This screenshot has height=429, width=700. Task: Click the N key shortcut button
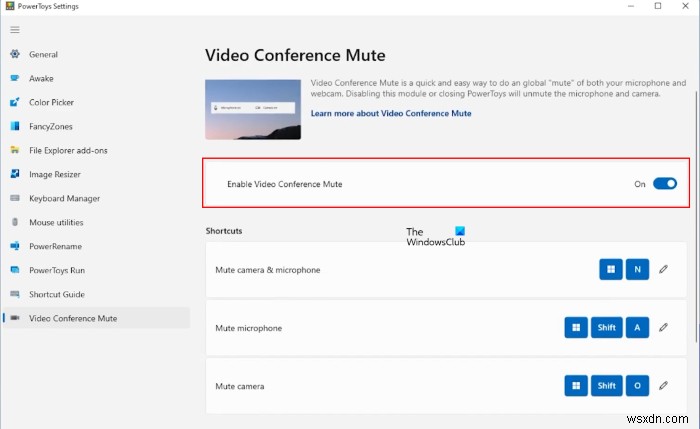pos(636,269)
